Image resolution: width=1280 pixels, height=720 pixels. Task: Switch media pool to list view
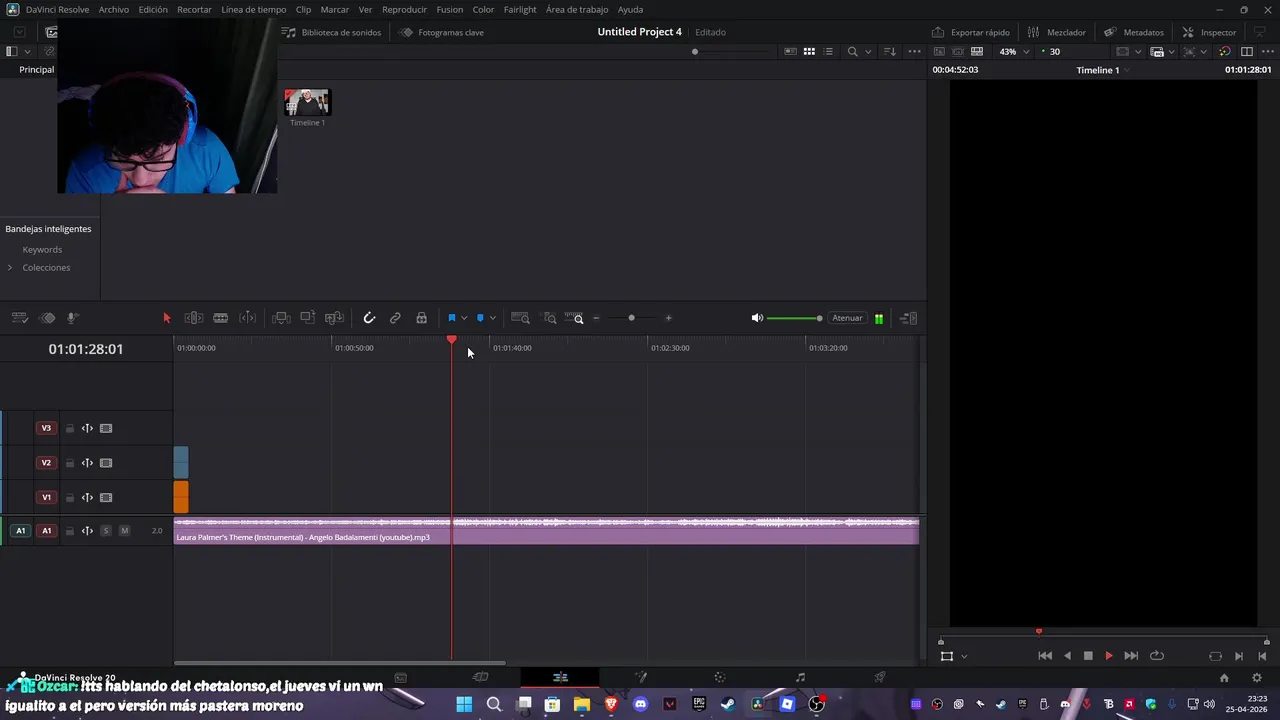tap(828, 51)
